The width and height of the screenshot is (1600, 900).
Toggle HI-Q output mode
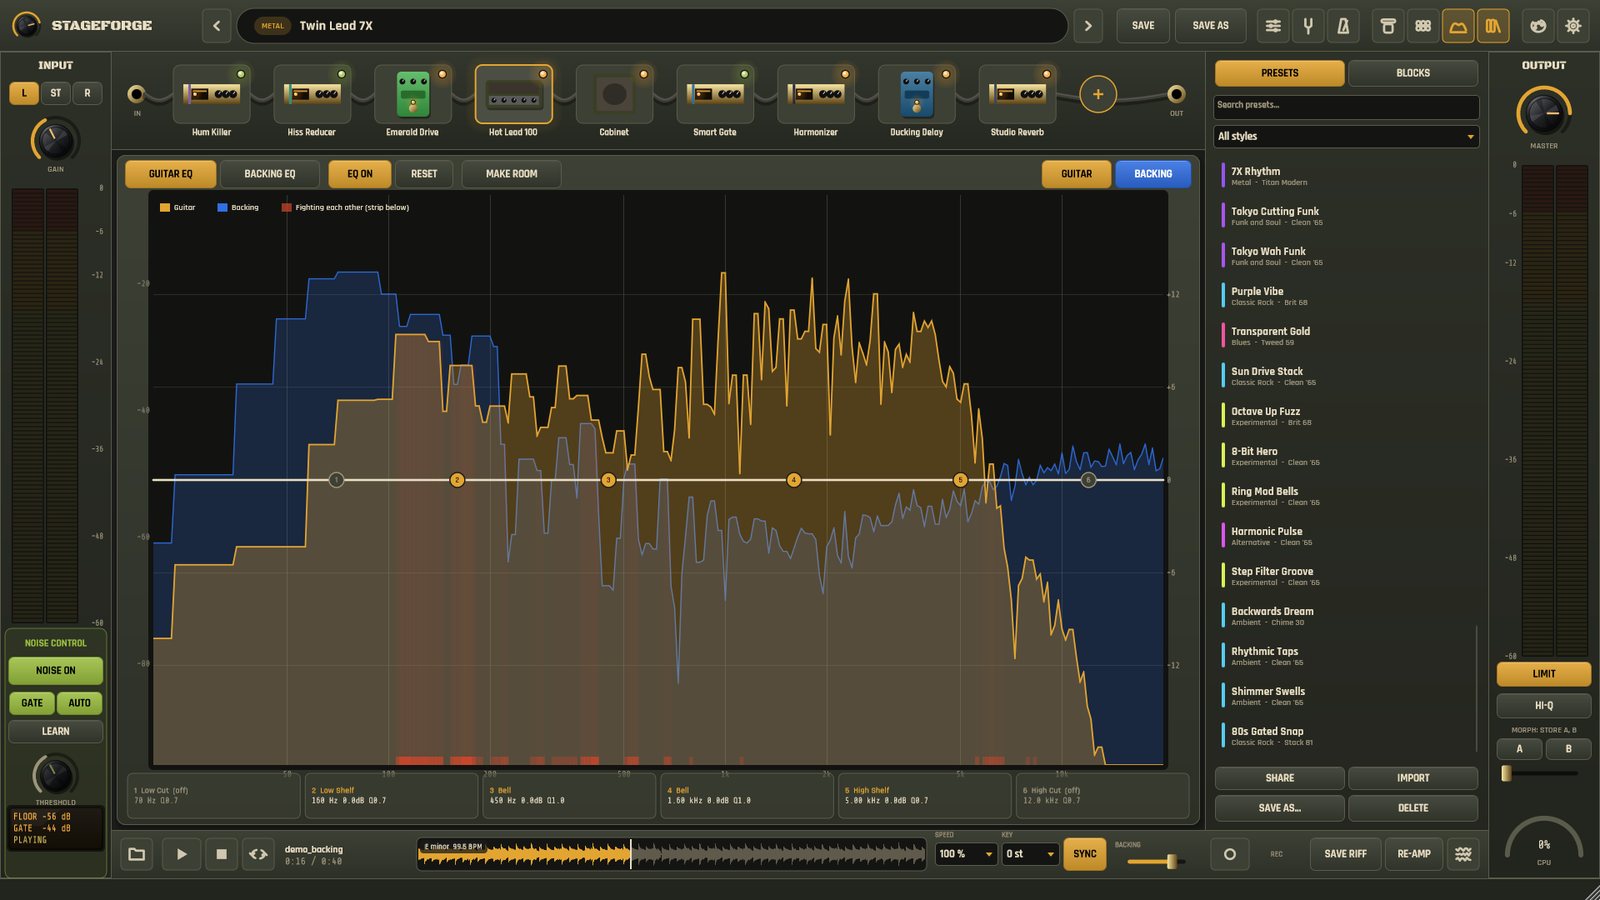click(x=1544, y=705)
